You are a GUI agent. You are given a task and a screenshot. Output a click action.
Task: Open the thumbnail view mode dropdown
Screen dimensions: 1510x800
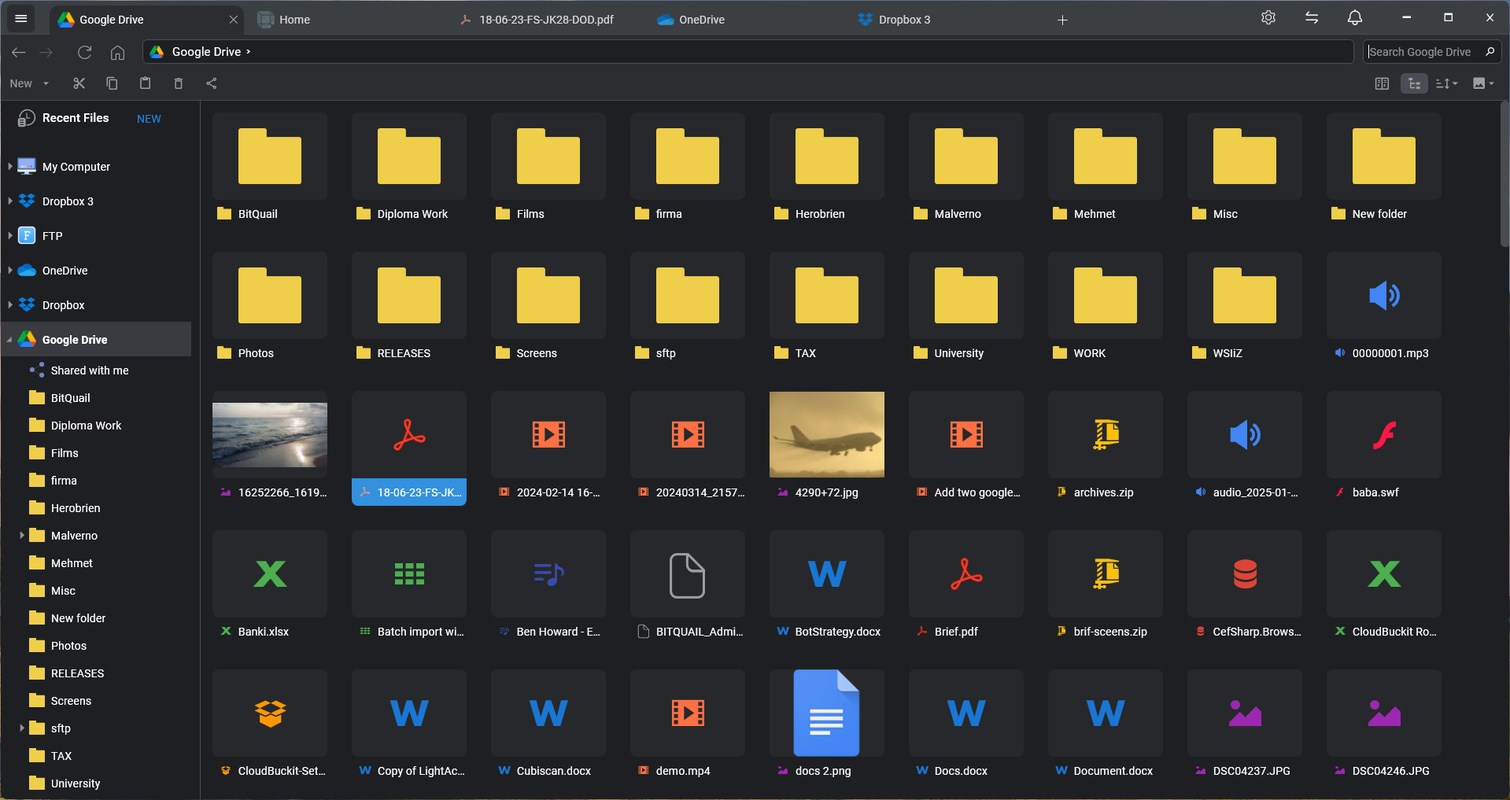pos(1483,83)
